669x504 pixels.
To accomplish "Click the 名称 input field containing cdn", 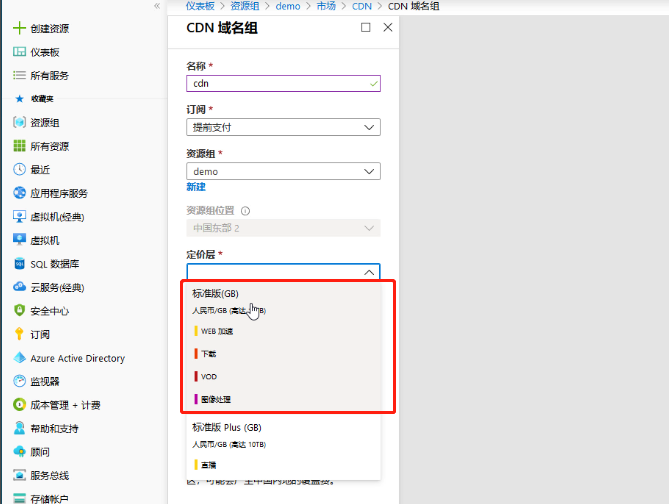I will [283, 84].
